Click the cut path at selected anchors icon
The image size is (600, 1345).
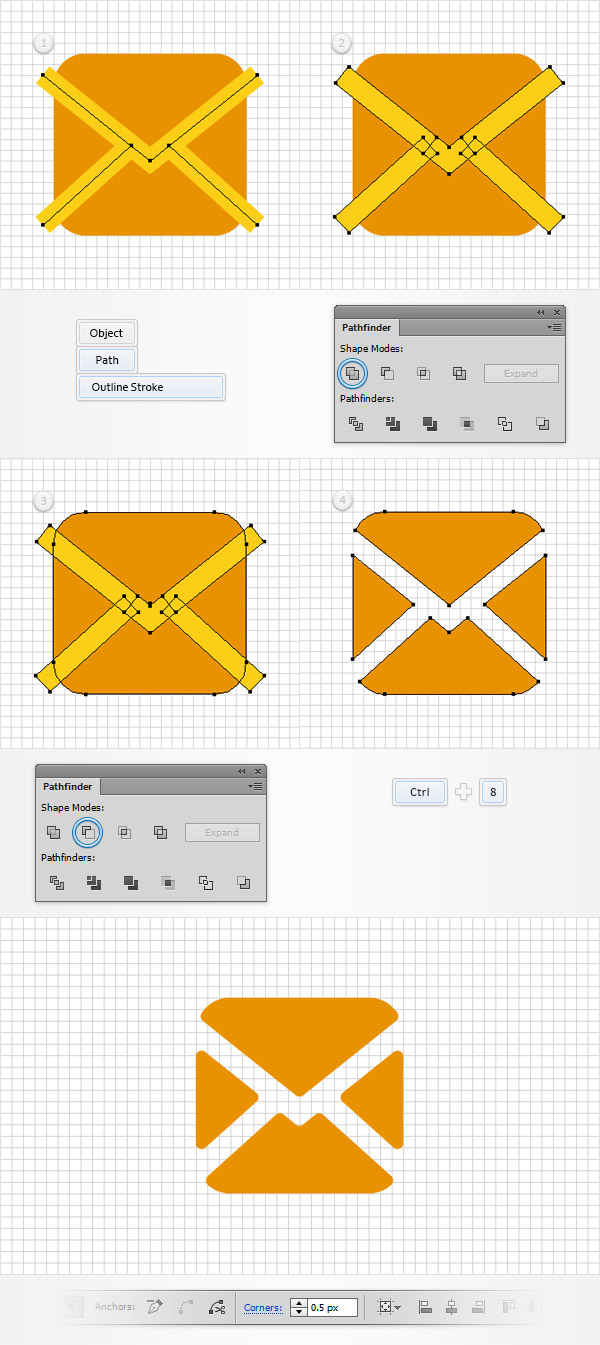[217, 1306]
